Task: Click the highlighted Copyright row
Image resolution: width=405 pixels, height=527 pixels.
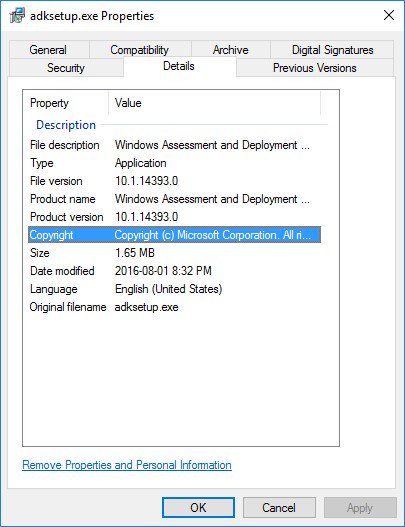Action: pyautogui.click(x=174, y=235)
